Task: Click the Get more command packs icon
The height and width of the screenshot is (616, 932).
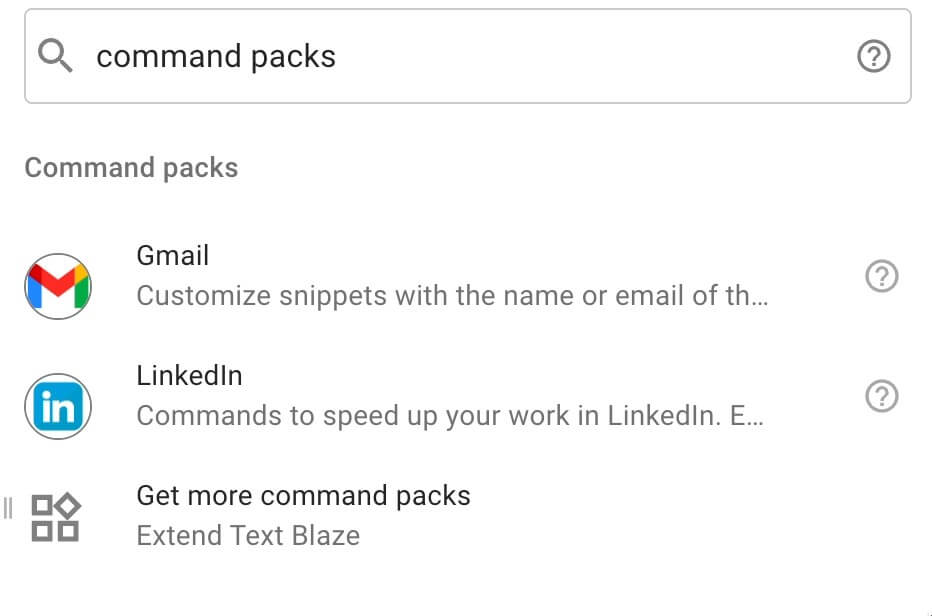Action: [56, 517]
